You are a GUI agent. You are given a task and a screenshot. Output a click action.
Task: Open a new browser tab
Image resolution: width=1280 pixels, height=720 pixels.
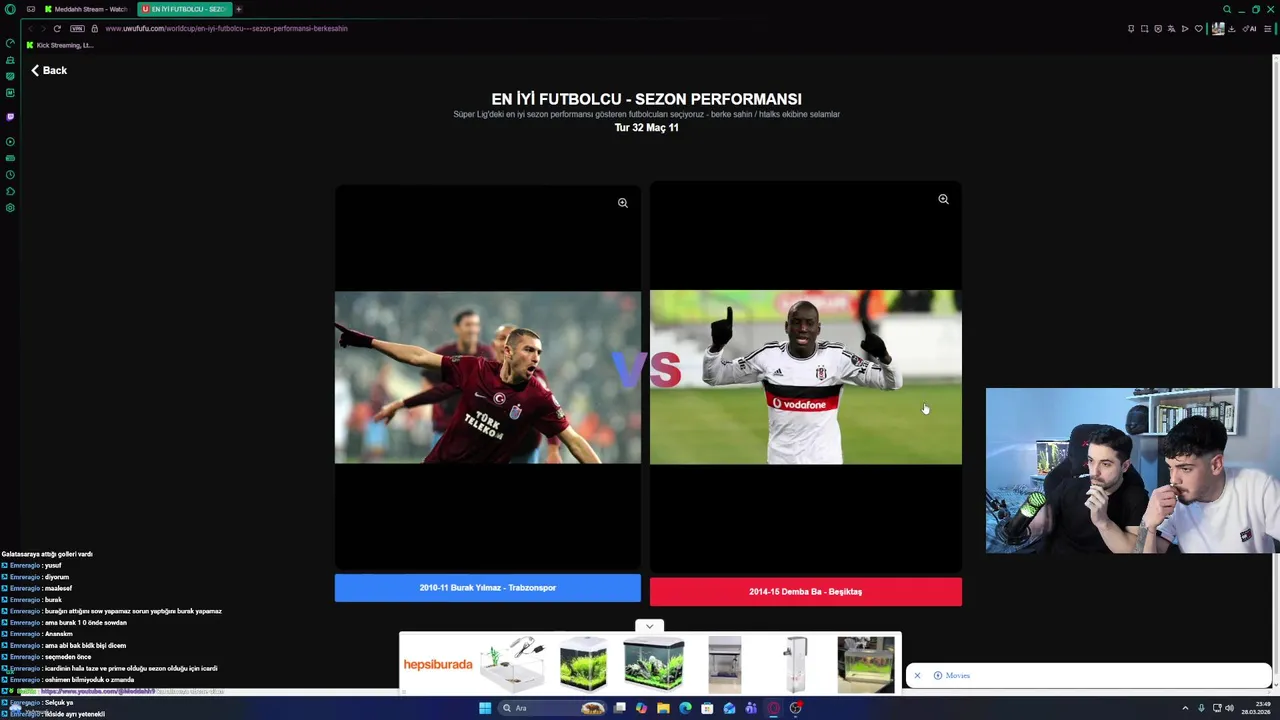pos(239,9)
